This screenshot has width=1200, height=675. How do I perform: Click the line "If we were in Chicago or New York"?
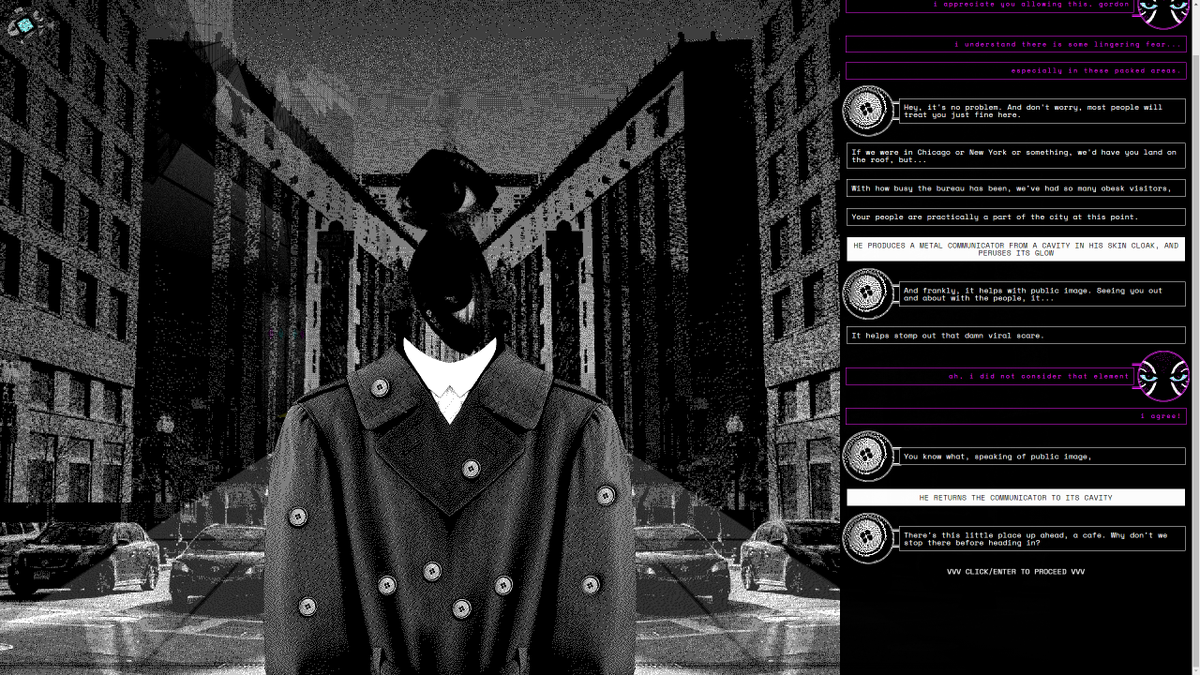[1015, 155]
